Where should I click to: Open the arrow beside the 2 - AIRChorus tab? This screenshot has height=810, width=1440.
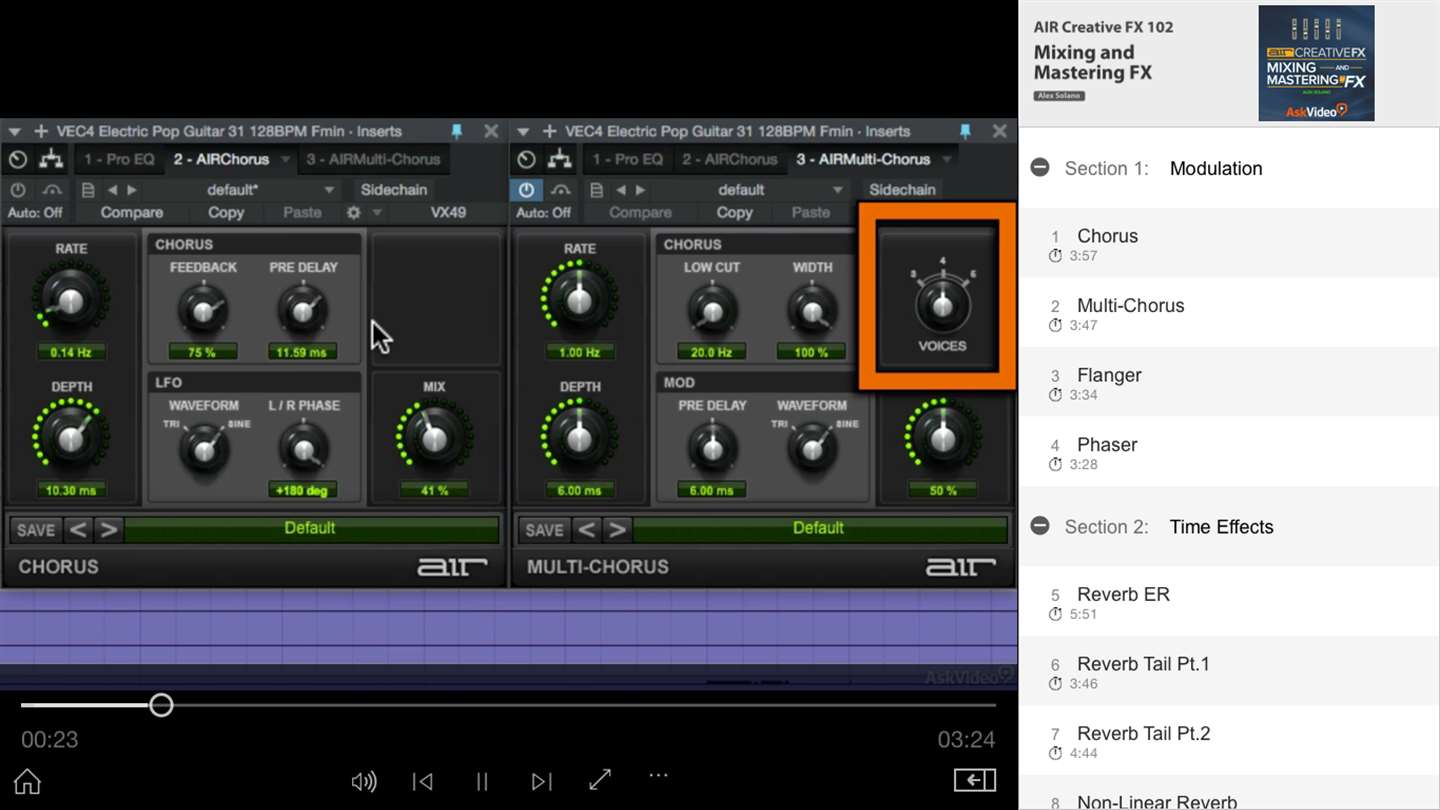[x=285, y=159]
